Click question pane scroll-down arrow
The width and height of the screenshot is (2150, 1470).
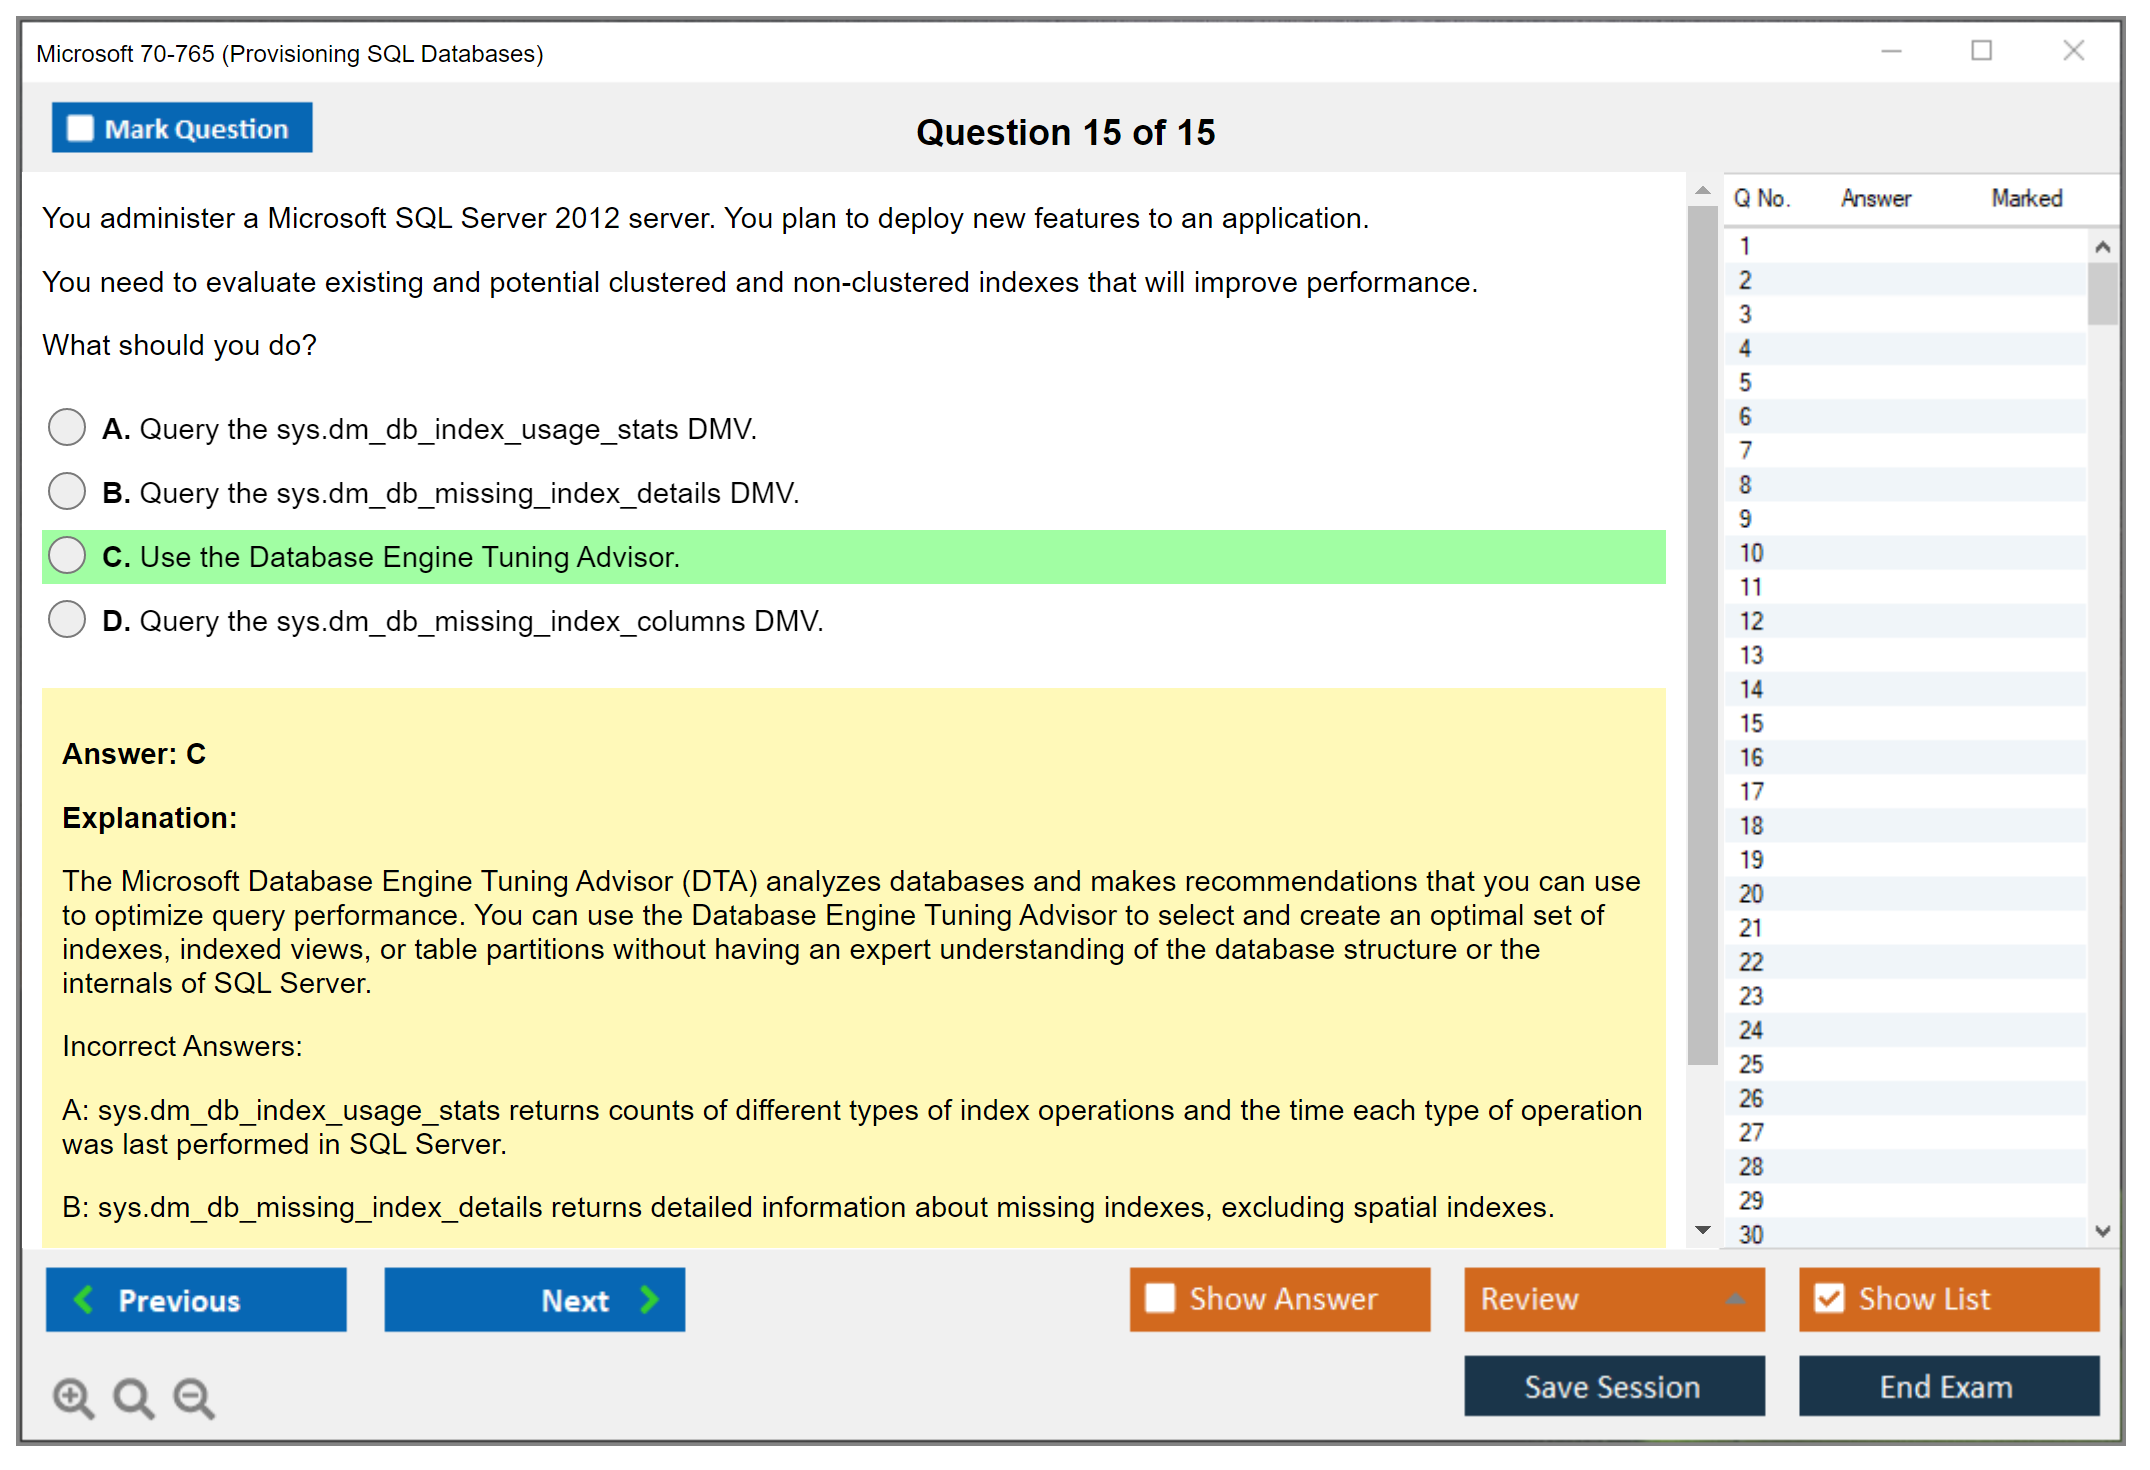pos(1703,1230)
